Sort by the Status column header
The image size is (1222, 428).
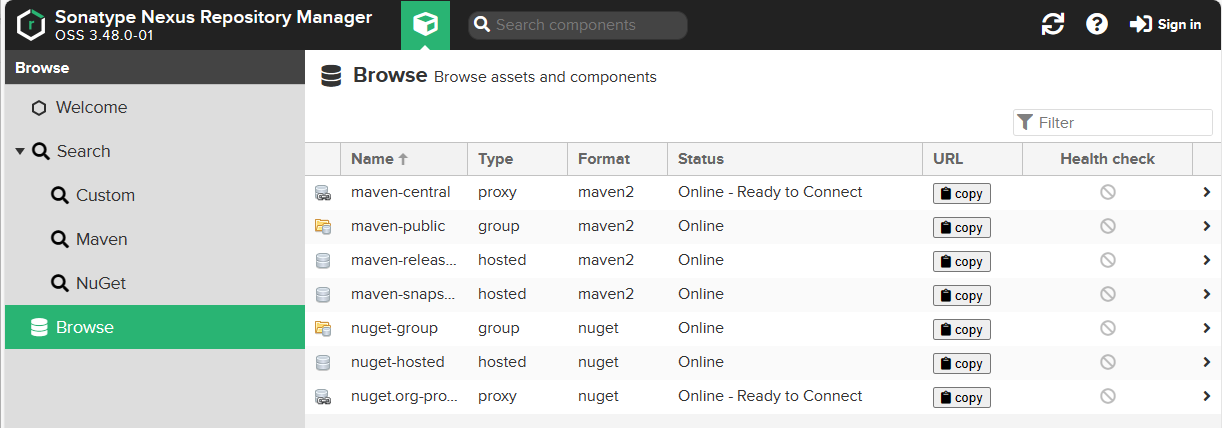pos(795,159)
